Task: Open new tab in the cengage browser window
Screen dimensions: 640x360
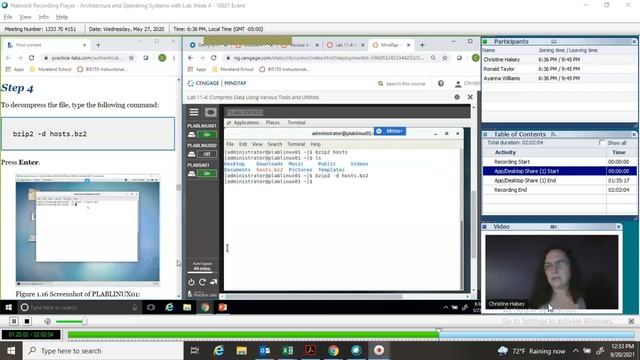Action: click(422, 45)
